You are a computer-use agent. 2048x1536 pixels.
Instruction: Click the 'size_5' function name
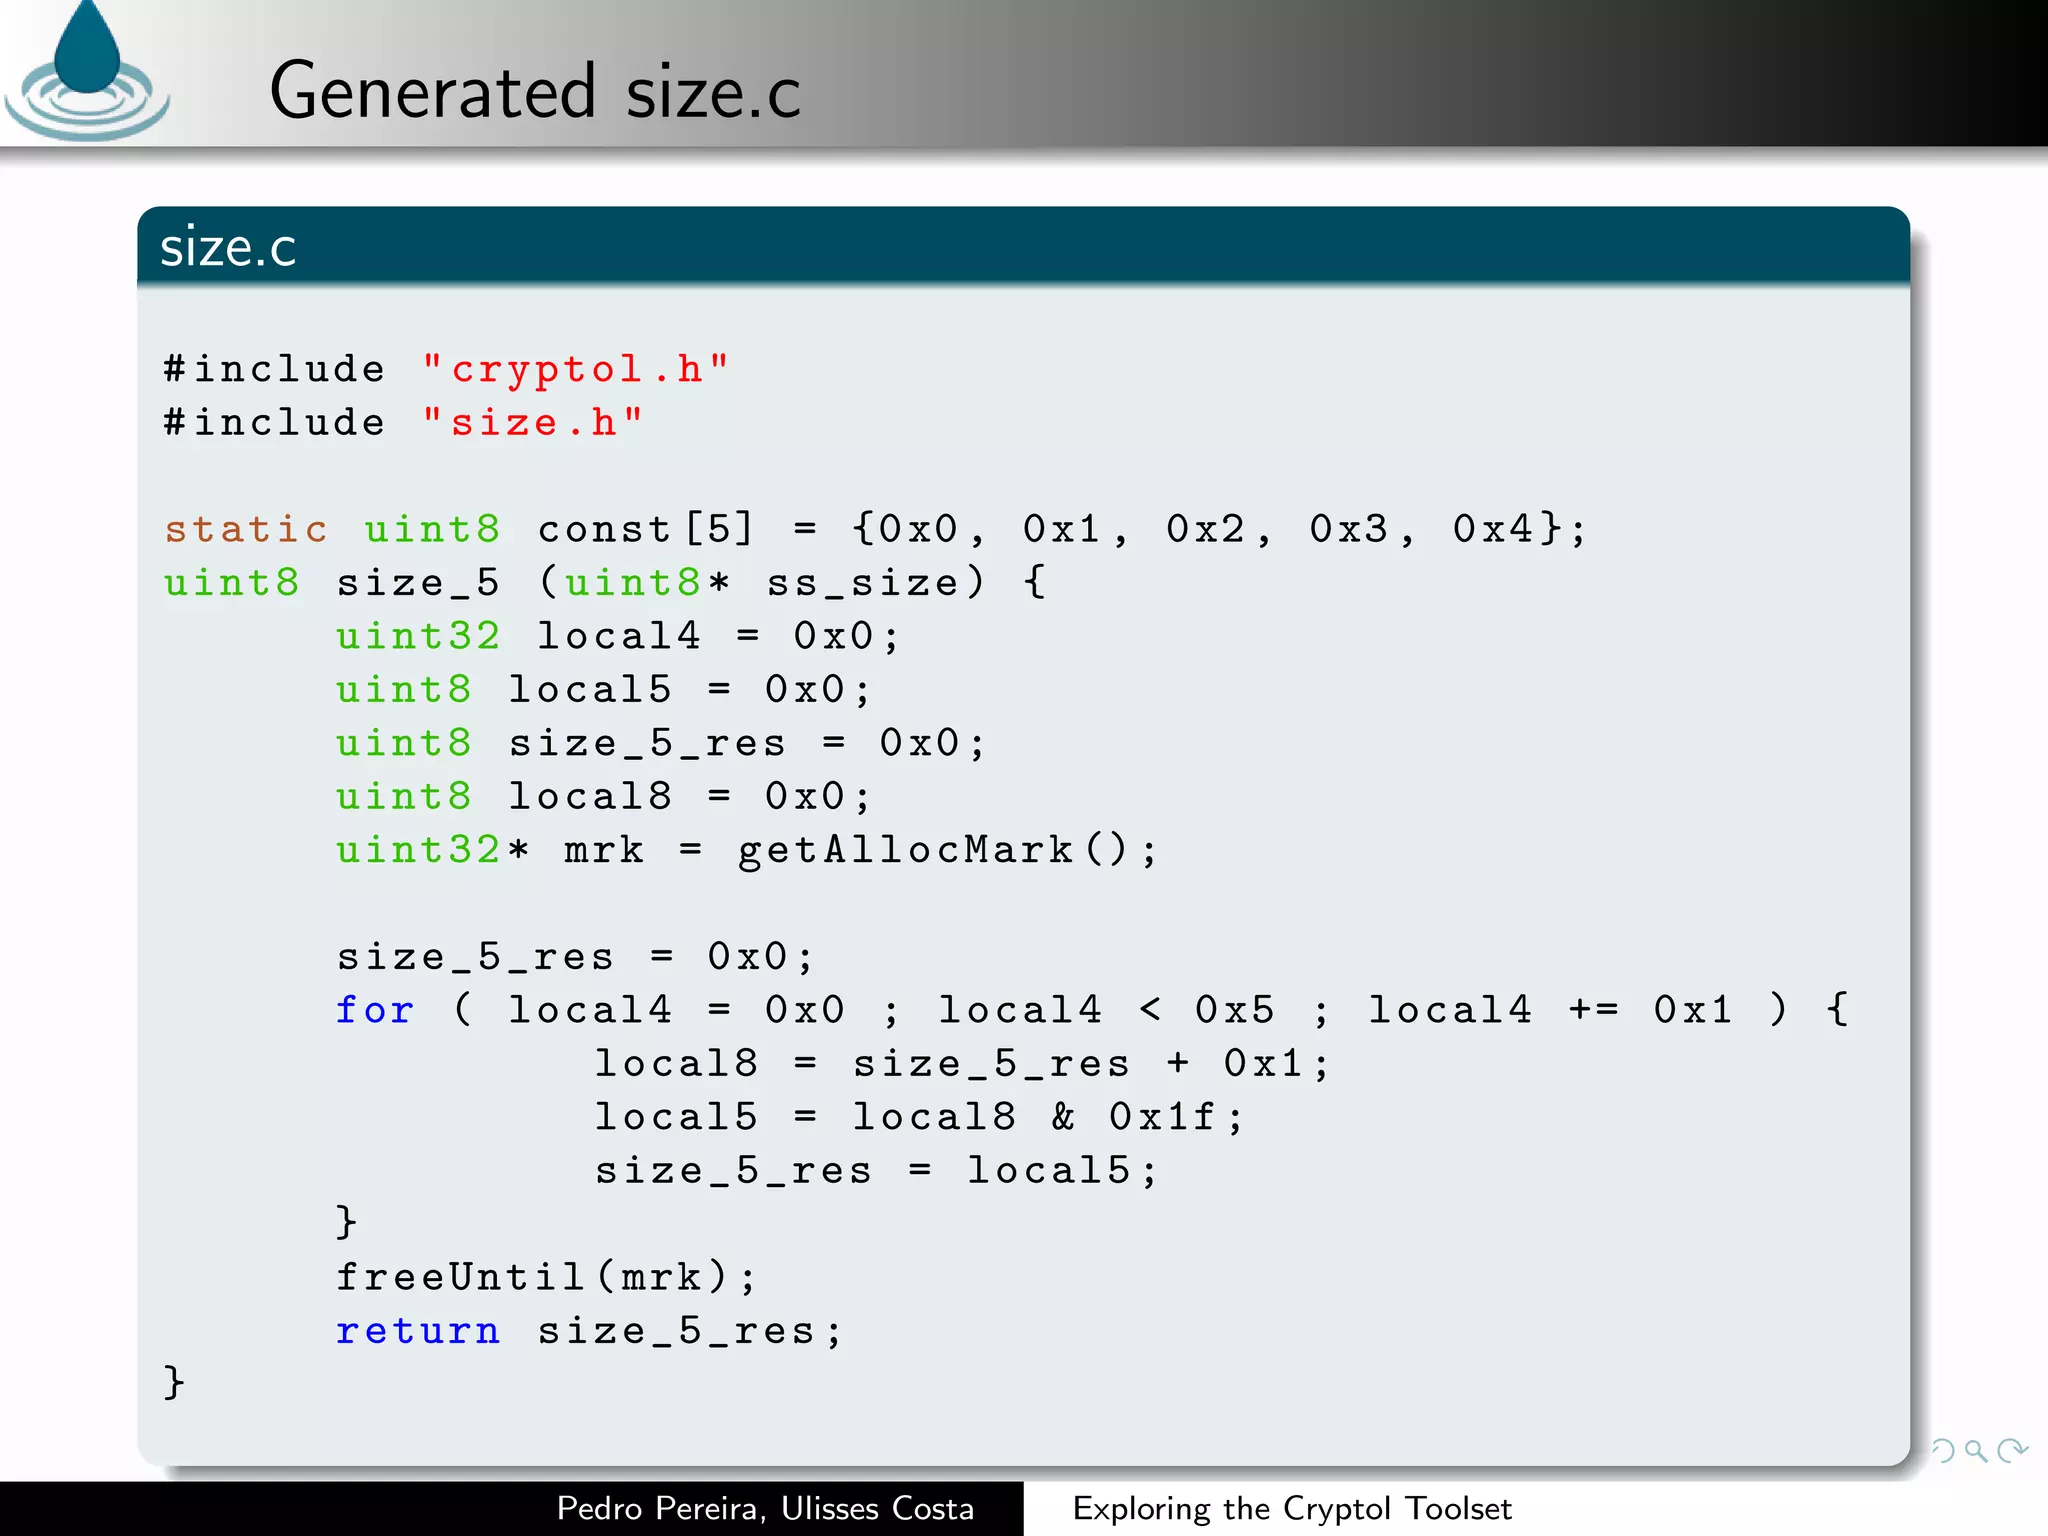[x=418, y=583]
